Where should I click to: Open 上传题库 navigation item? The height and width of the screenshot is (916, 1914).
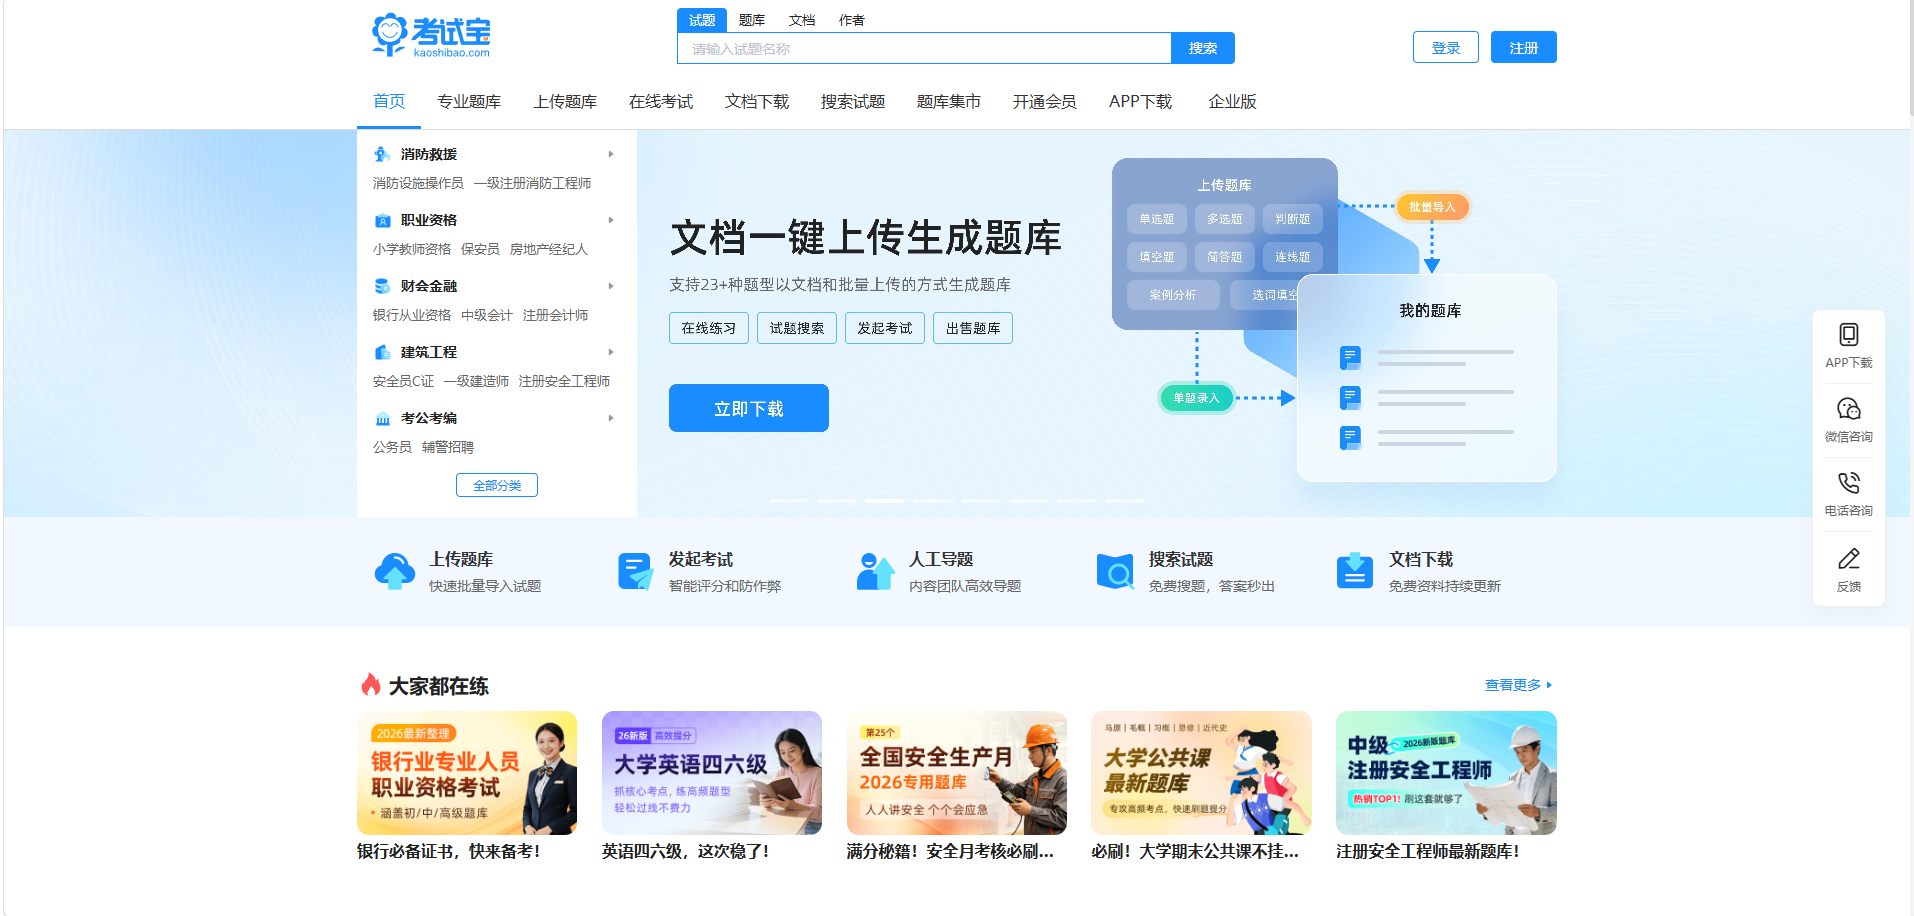(x=565, y=101)
